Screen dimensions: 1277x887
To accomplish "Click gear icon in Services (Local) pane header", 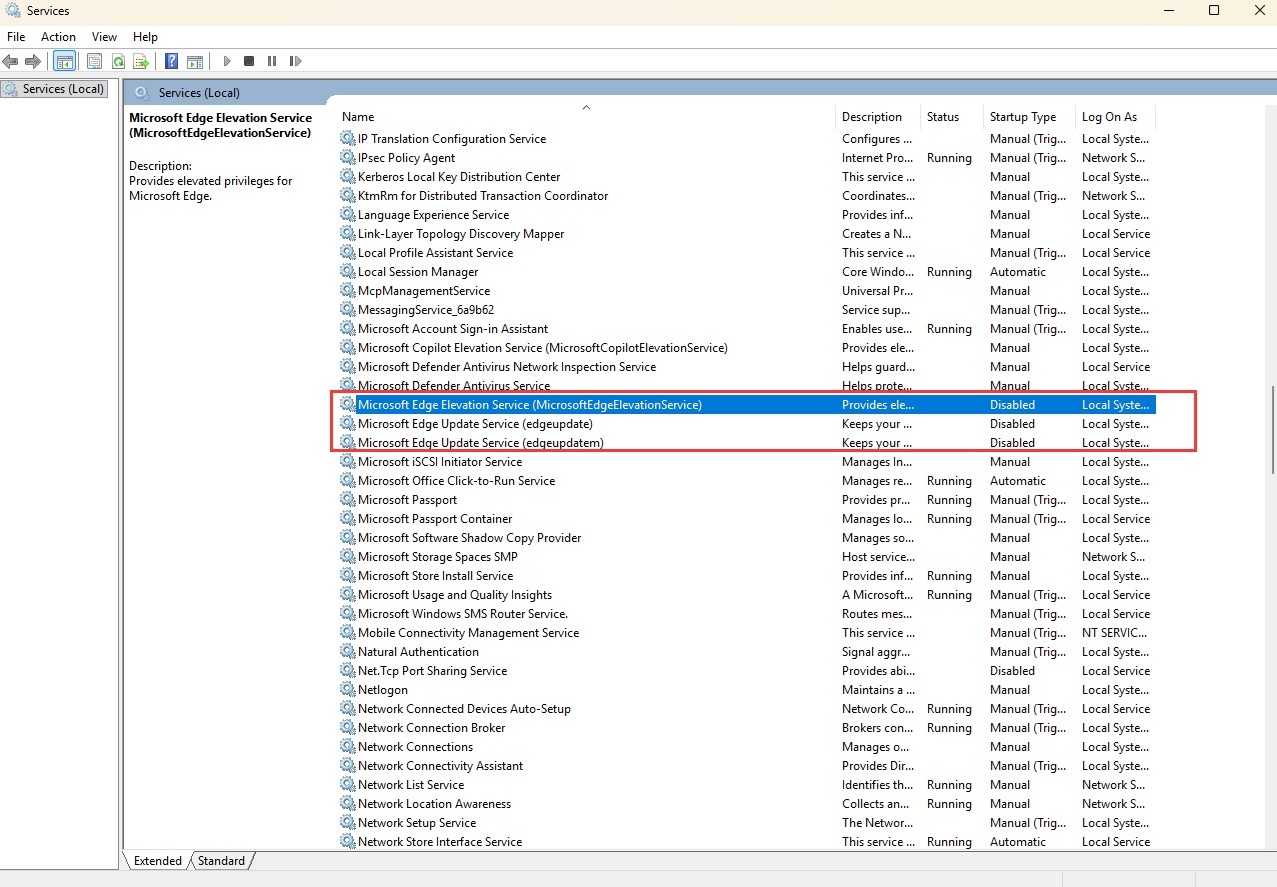I will coord(143,93).
